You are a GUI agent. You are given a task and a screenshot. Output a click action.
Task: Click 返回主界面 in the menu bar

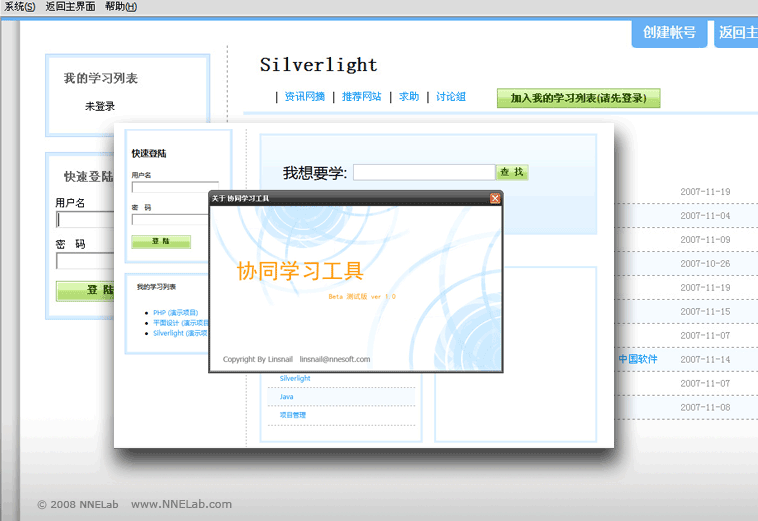click(70, 7)
